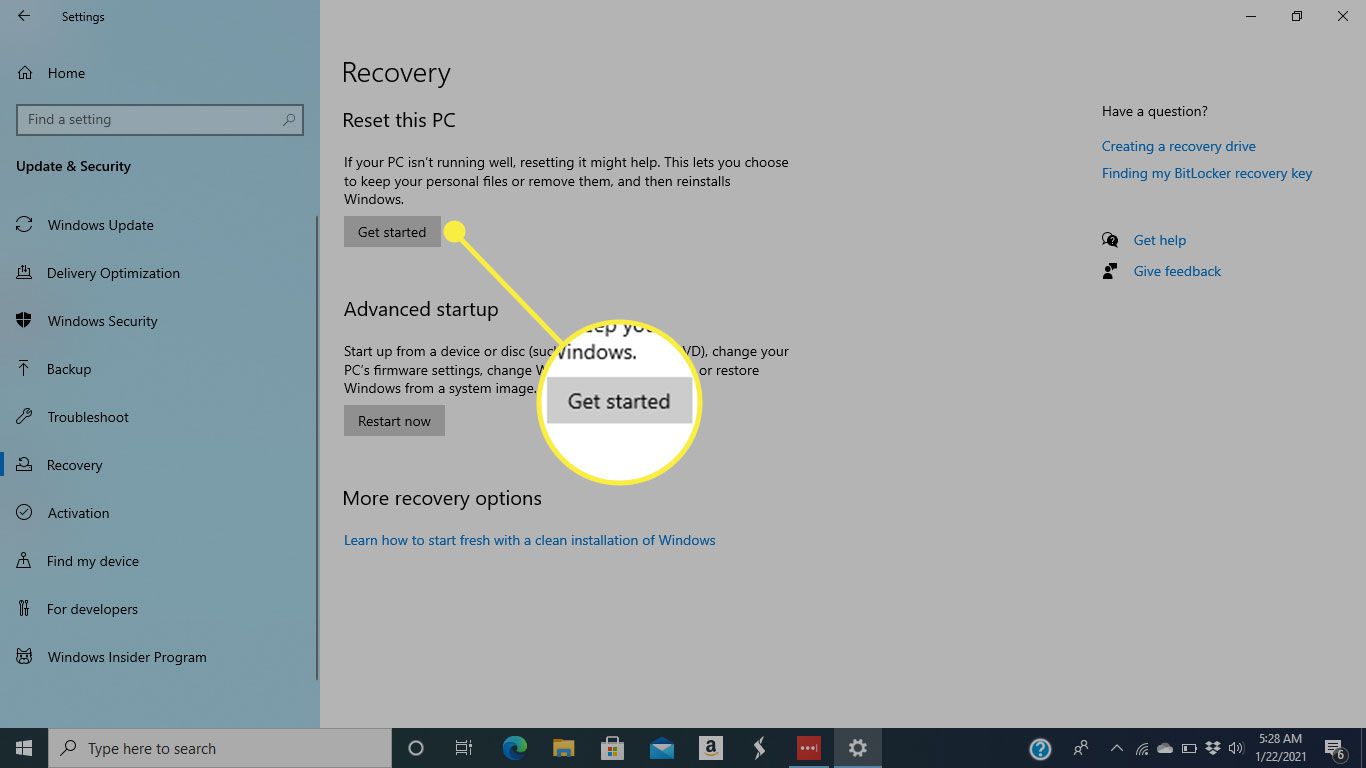The image size is (1366, 768).
Task: Click the OneDrive cloud tray icon
Action: click(1165, 748)
